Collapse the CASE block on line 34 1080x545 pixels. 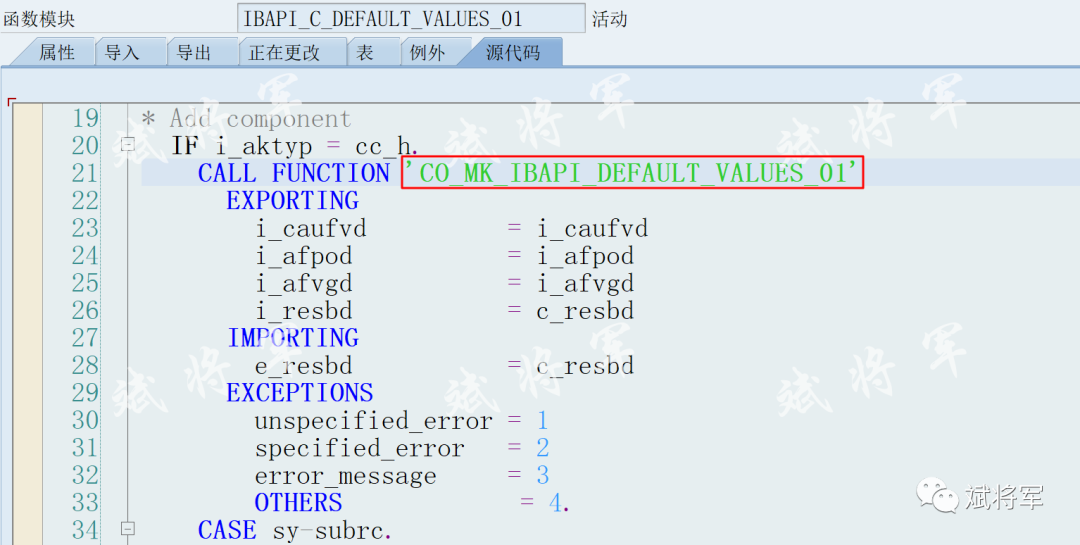pyautogui.click(x=127, y=529)
